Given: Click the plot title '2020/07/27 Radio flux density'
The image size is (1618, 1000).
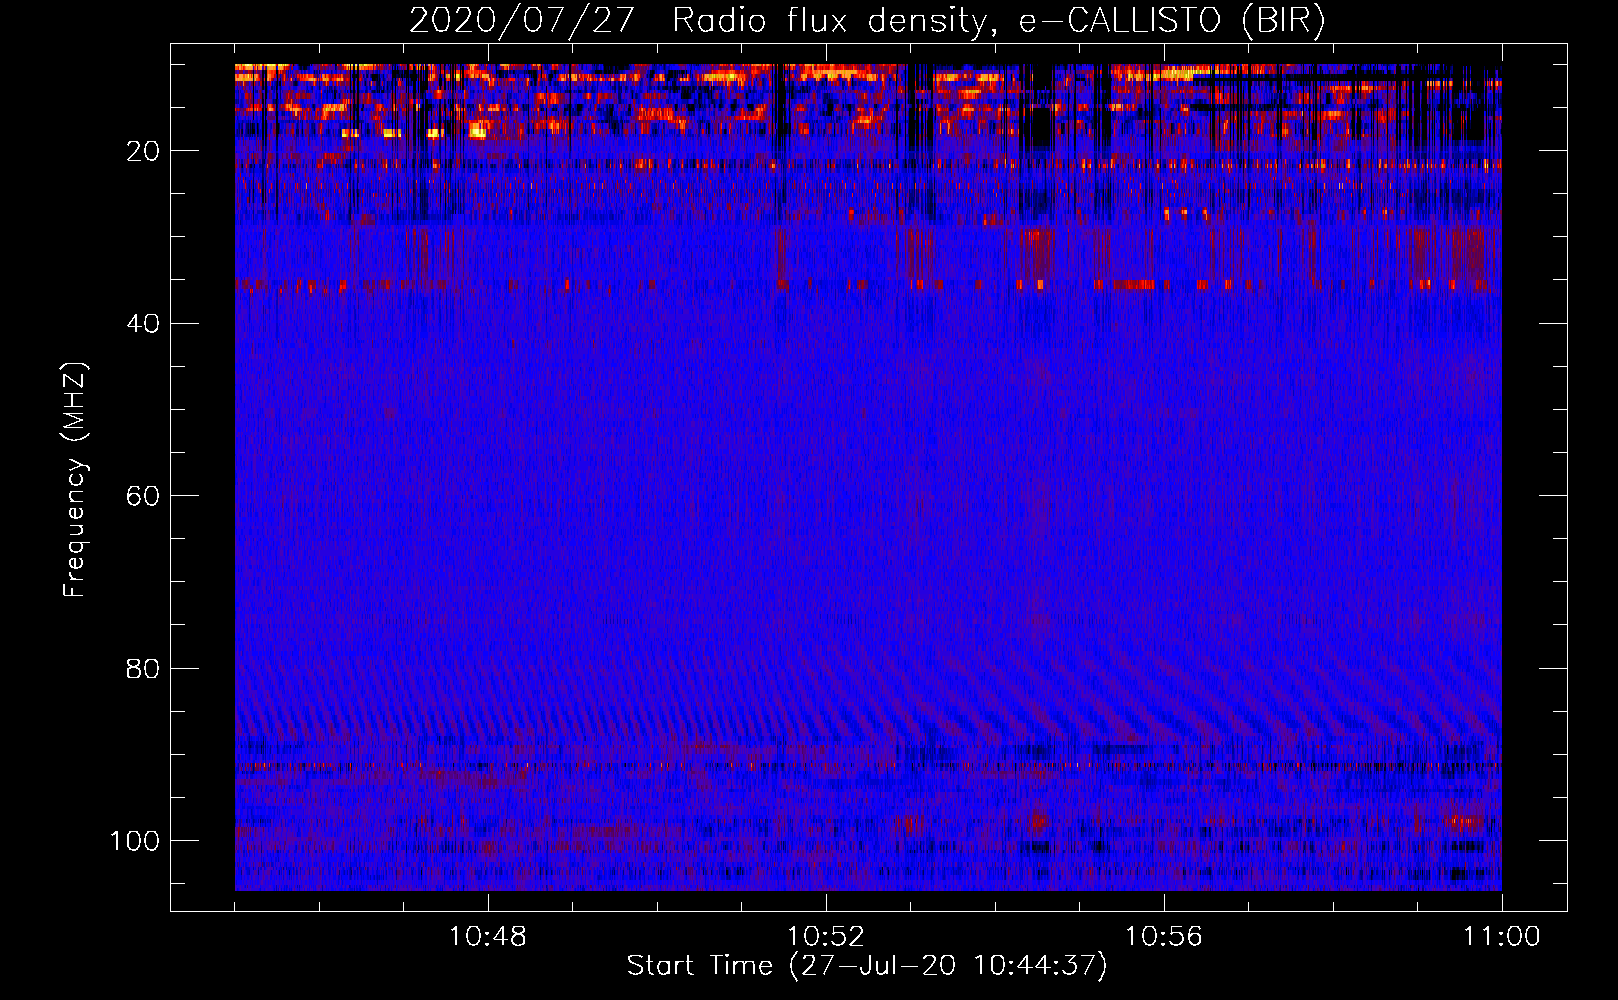Looking at the screenshot, I should click(868, 21).
